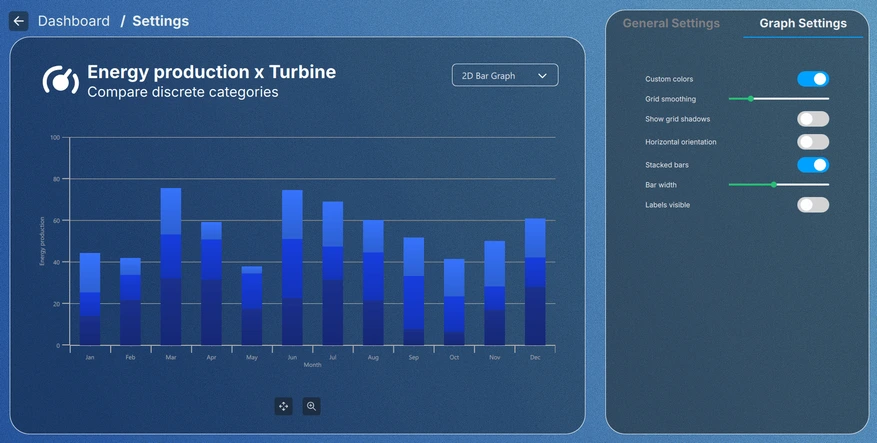Viewport: 877px width, 443px height.
Task: Adjust the Grid smoothing slider
Action: [751, 99]
